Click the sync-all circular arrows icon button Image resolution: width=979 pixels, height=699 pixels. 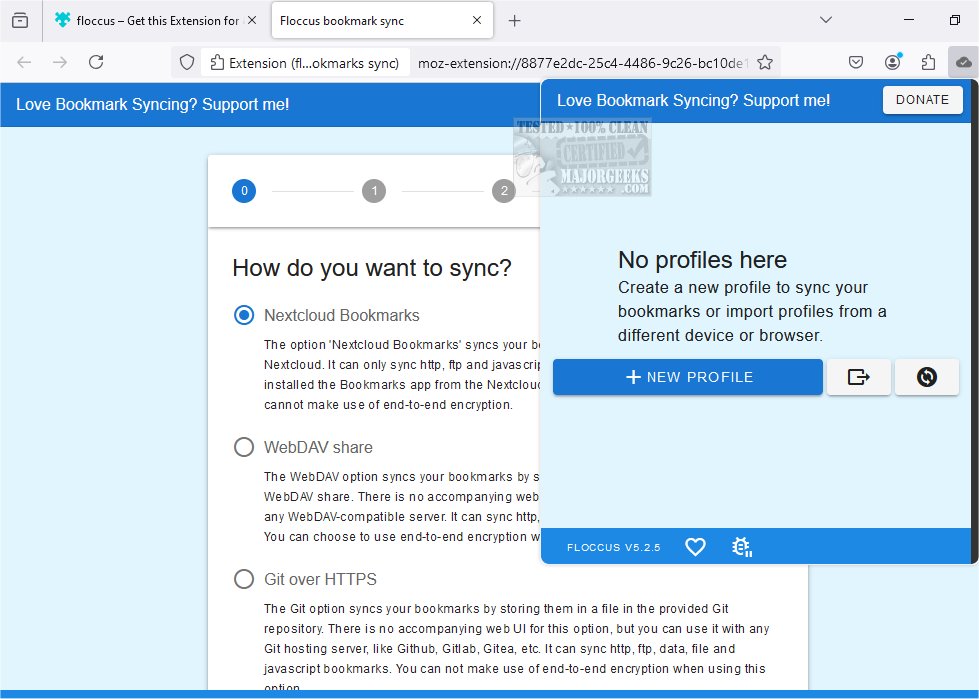click(926, 377)
